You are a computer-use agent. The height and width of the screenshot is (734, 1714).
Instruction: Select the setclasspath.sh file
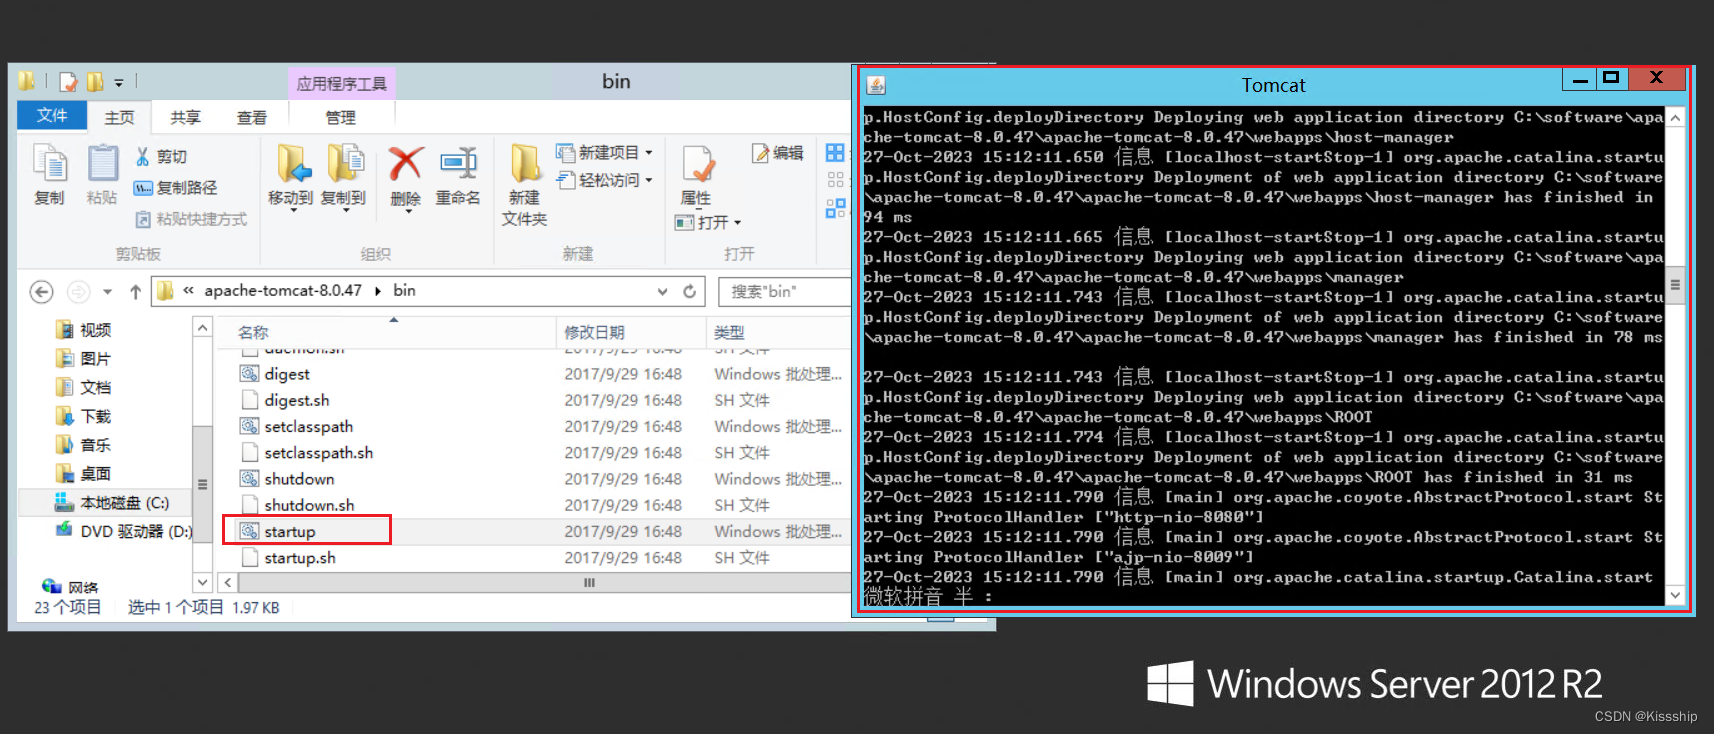pyautogui.click(x=318, y=452)
